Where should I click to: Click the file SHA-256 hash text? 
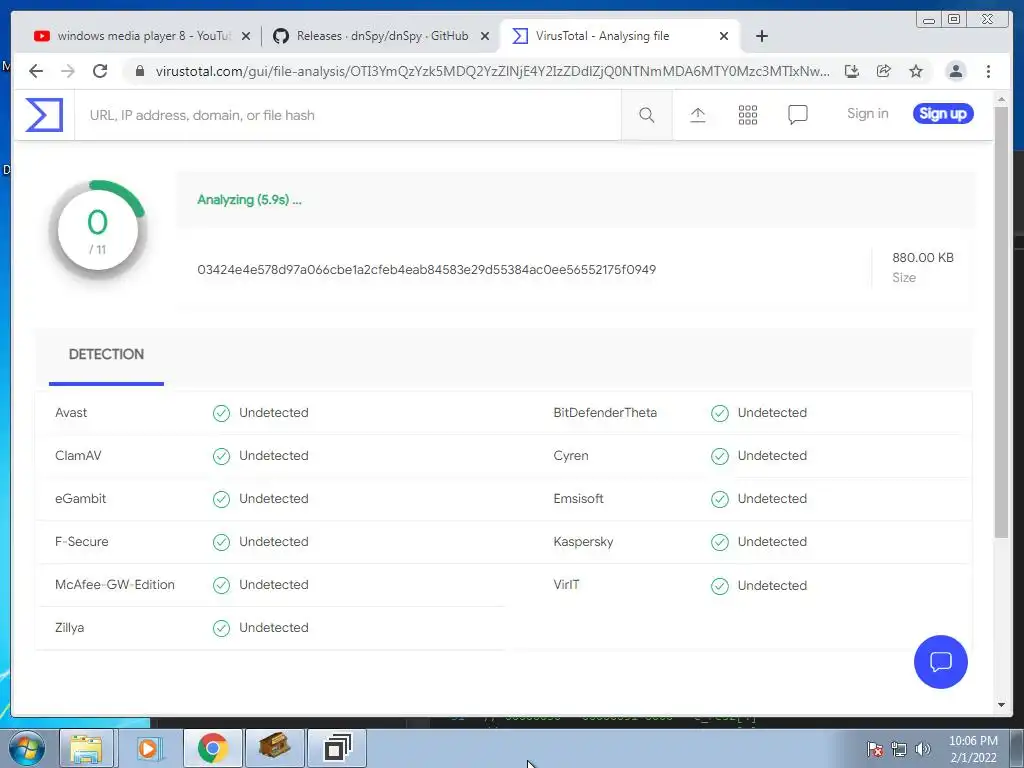(426, 270)
